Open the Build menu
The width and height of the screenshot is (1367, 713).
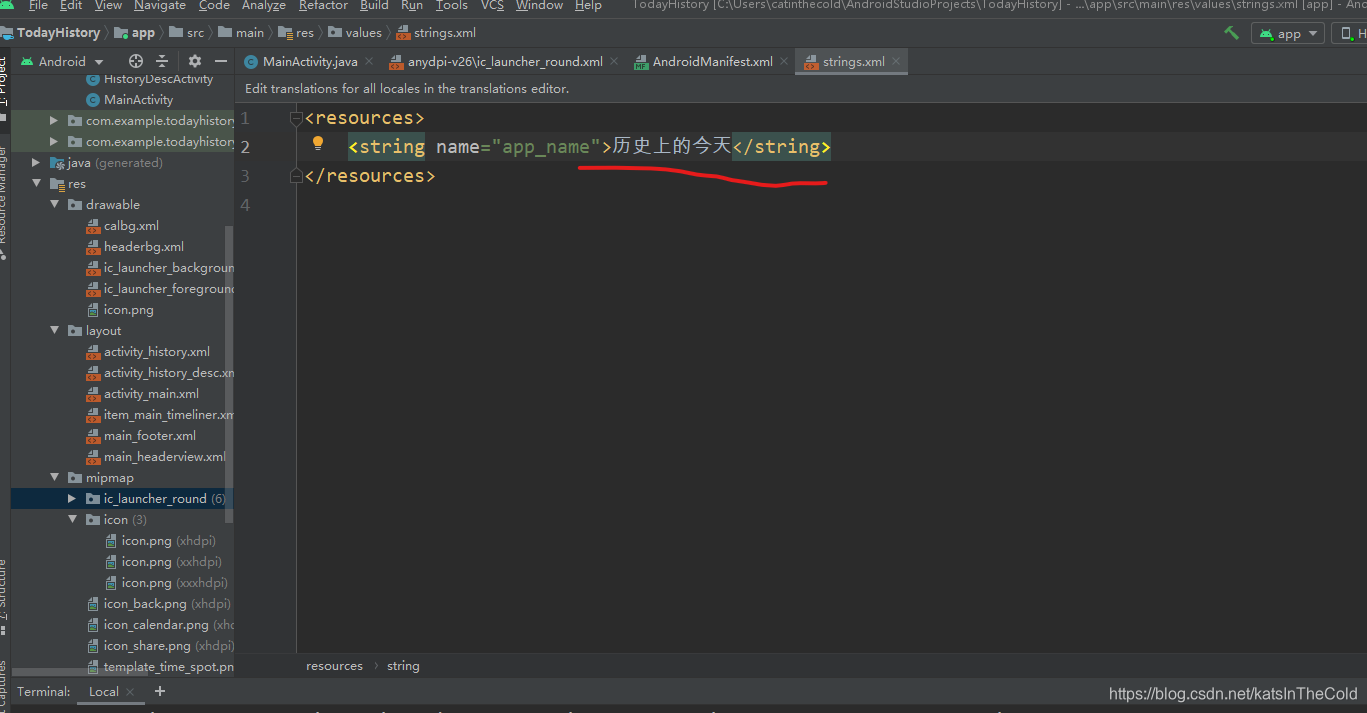pos(374,5)
